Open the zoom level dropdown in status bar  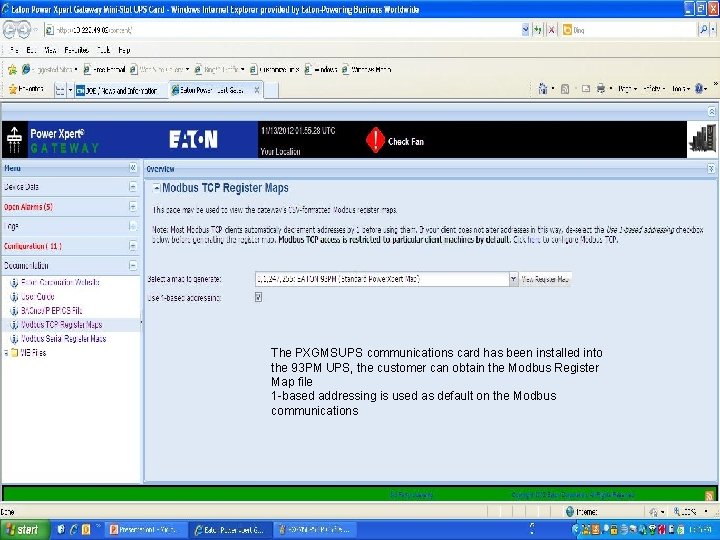pyautogui.click(x=706, y=512)
